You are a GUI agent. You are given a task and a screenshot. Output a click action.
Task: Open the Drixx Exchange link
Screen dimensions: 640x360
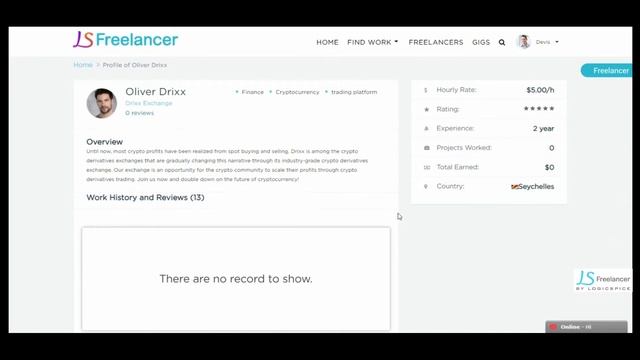149,103
